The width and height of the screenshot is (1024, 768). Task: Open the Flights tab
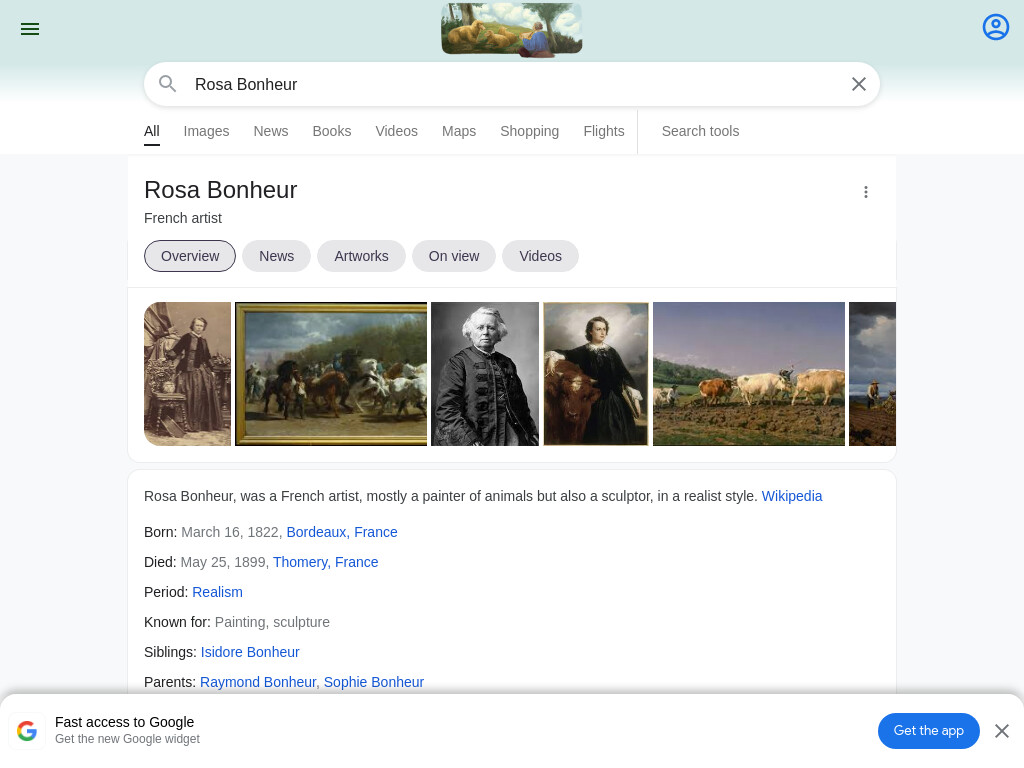point(604,131)
